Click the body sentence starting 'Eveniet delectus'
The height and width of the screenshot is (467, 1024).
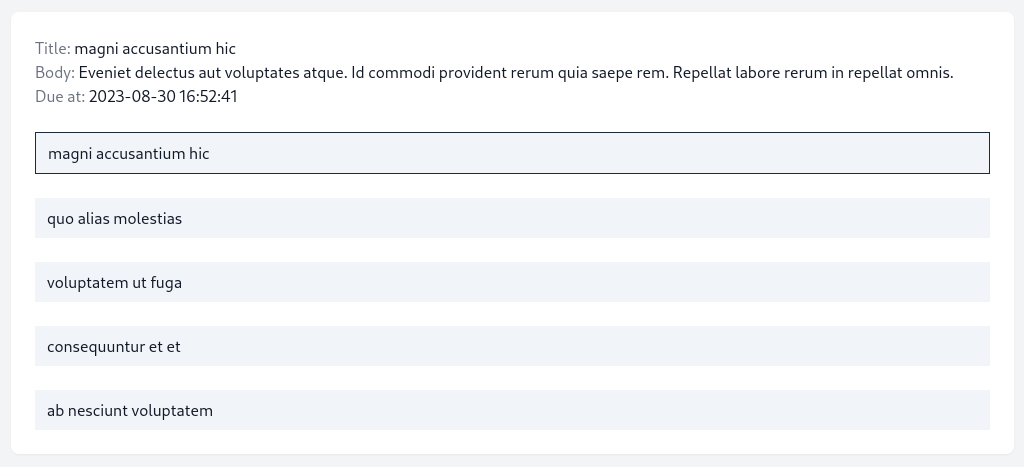[213, 72]
